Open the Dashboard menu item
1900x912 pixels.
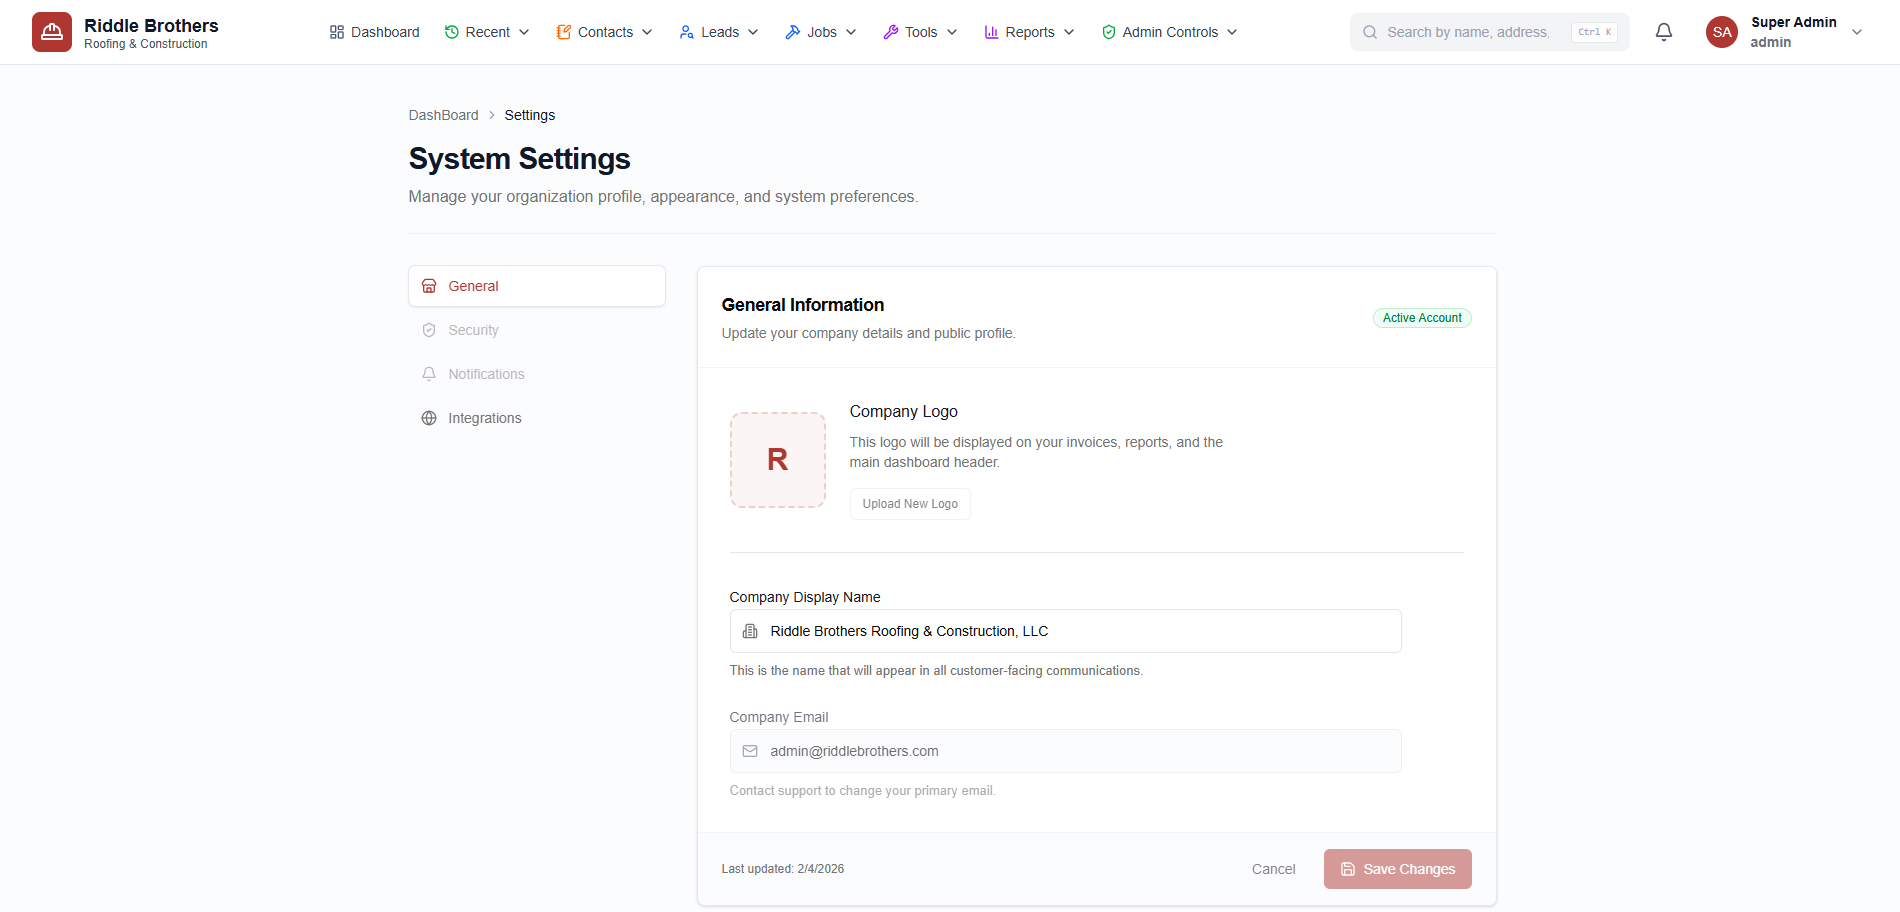coord(373,31)
